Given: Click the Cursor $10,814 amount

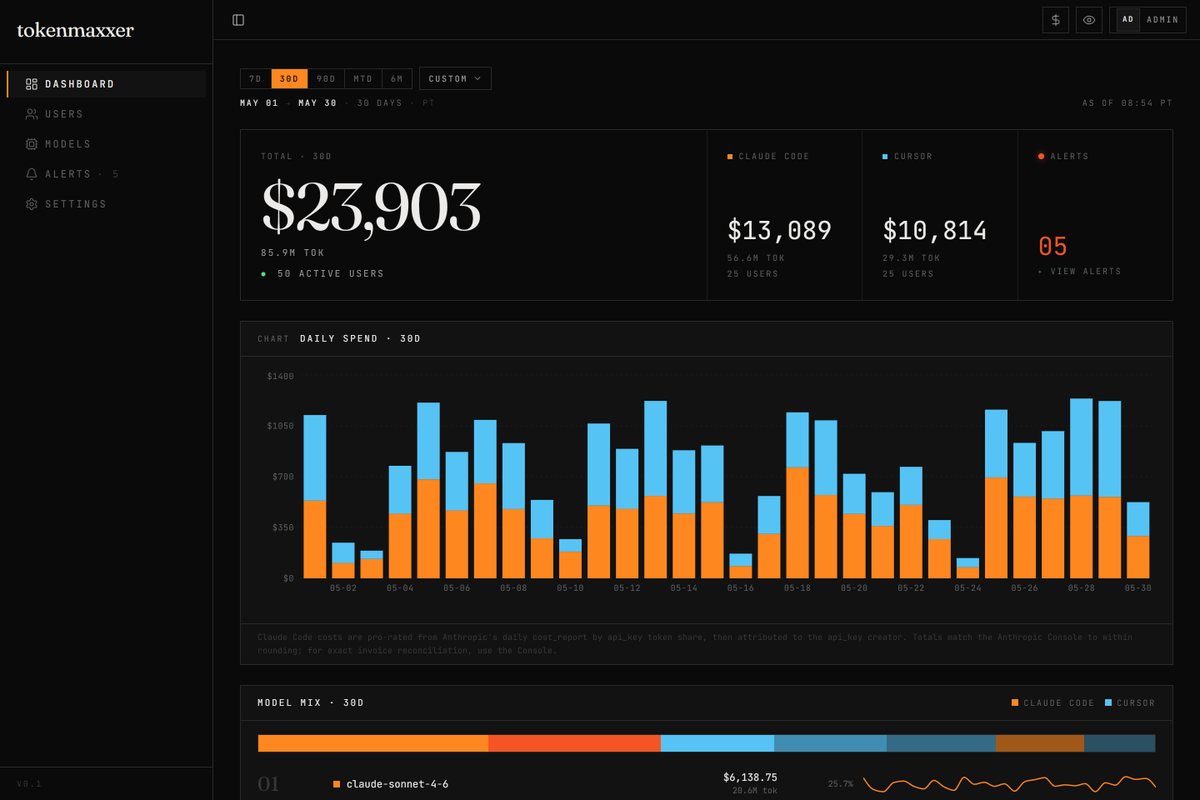Looking at the screenshot, I should (x=935, y=231).
